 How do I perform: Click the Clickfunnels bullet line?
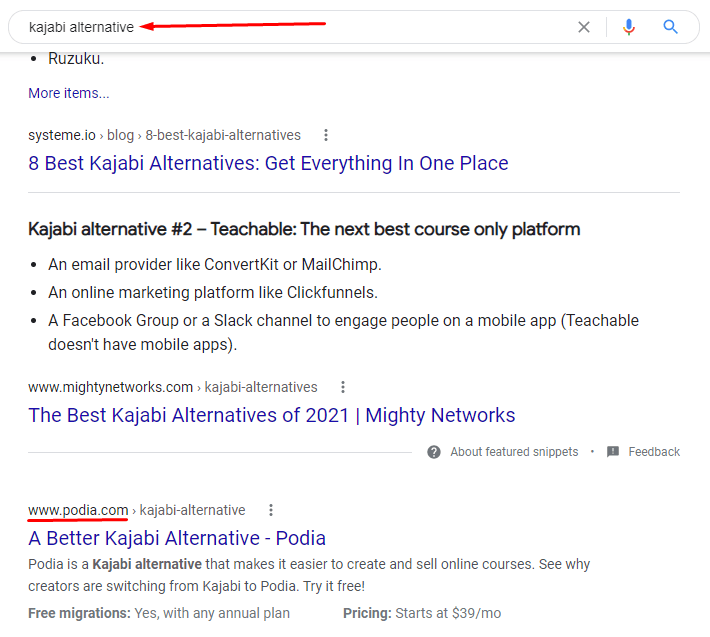[x=213, y=292]
